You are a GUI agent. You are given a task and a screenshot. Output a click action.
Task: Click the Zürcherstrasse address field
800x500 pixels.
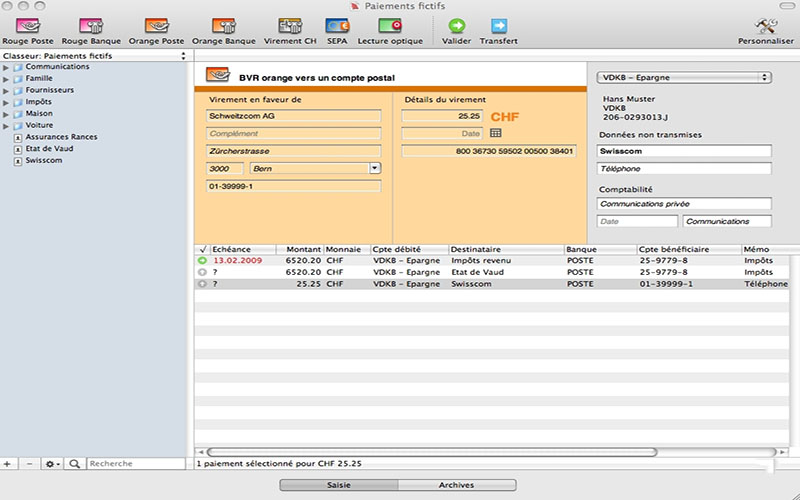pos(293,151)
